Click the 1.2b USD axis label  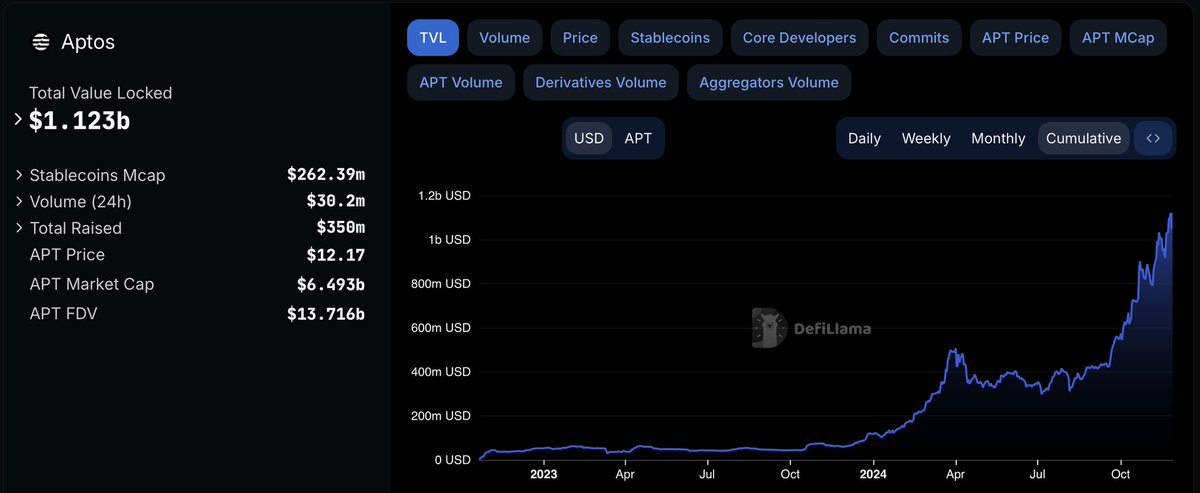(x=444, y=196)
